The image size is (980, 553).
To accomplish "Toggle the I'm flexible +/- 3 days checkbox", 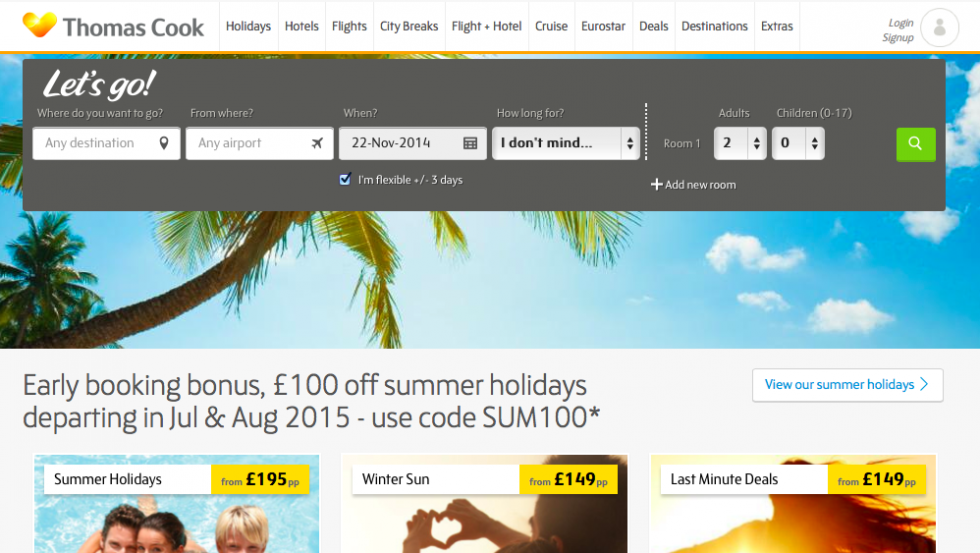I will 345,179.
